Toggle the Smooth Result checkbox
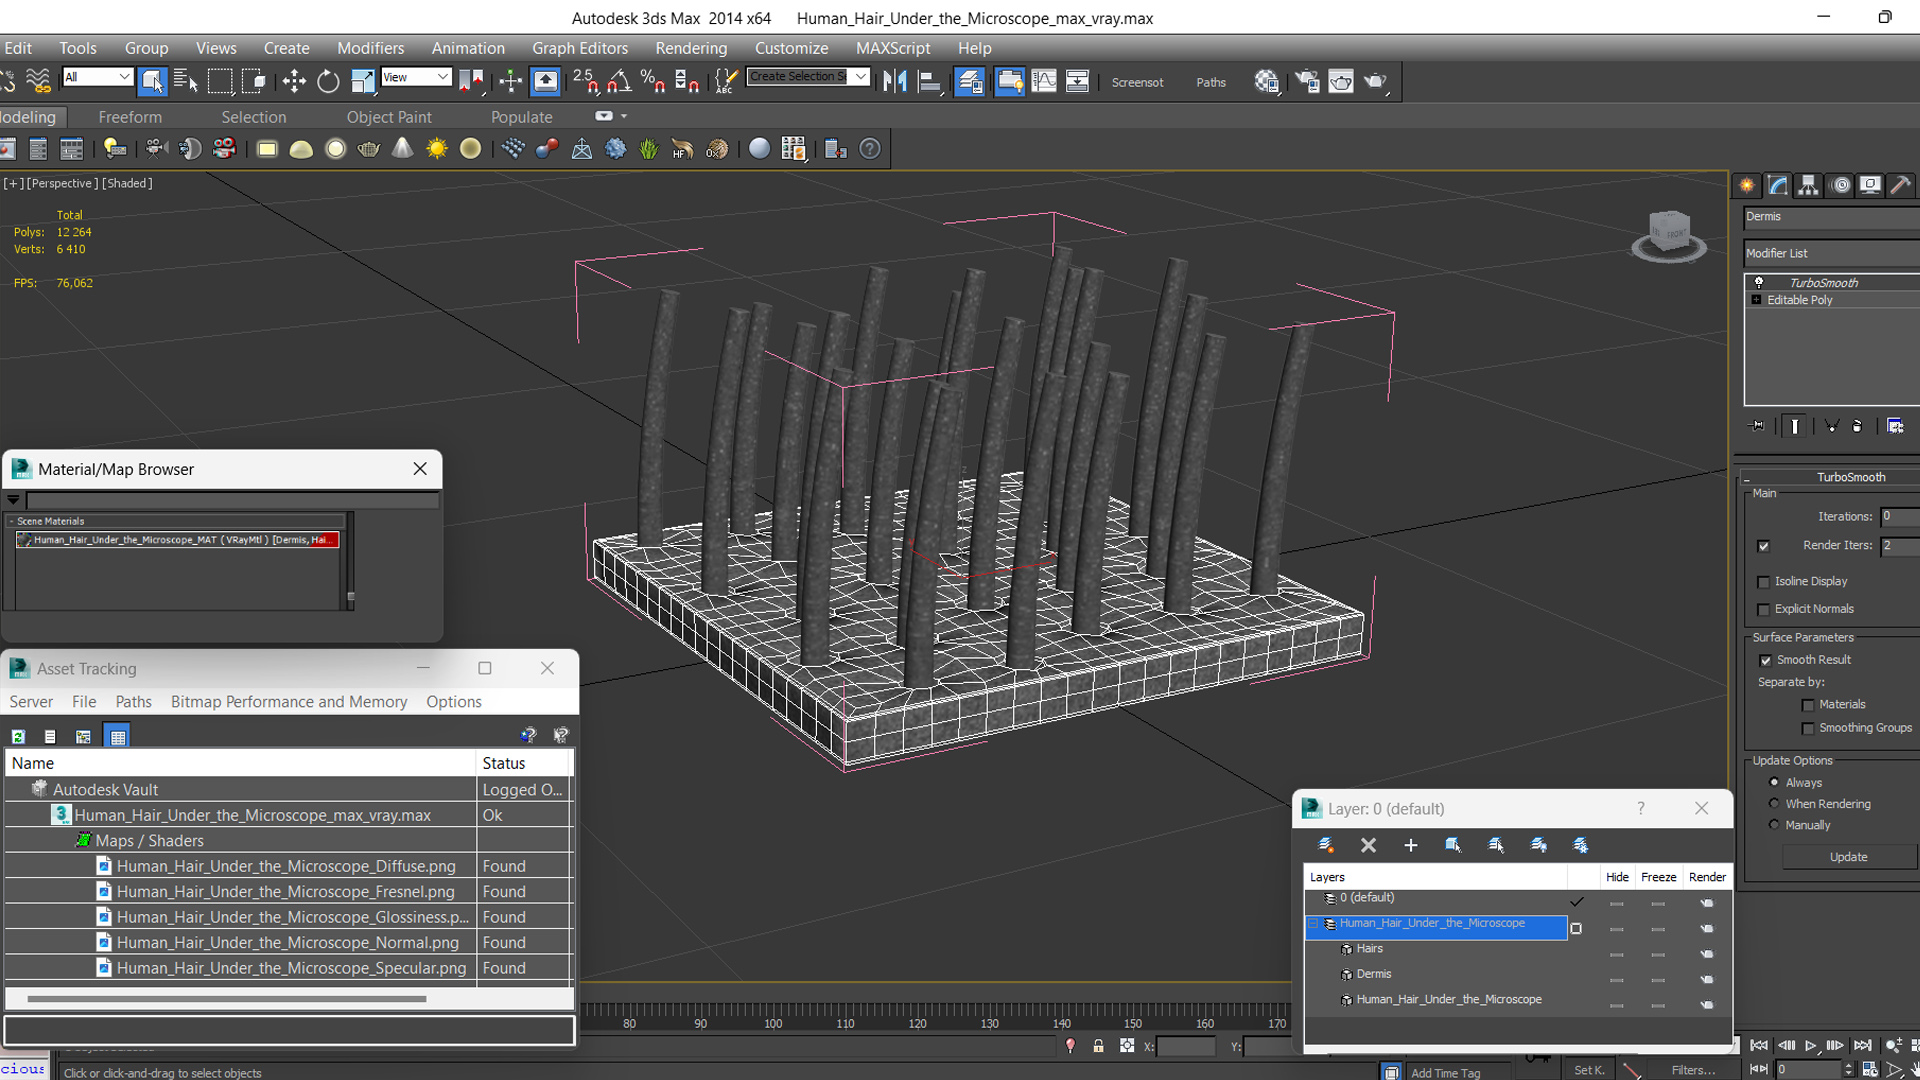 point(1765,660)
